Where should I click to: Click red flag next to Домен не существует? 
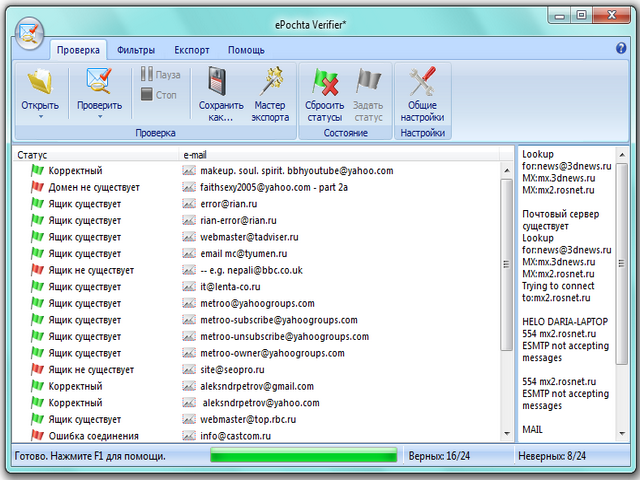pyautogui.click(x=37, y=187)
